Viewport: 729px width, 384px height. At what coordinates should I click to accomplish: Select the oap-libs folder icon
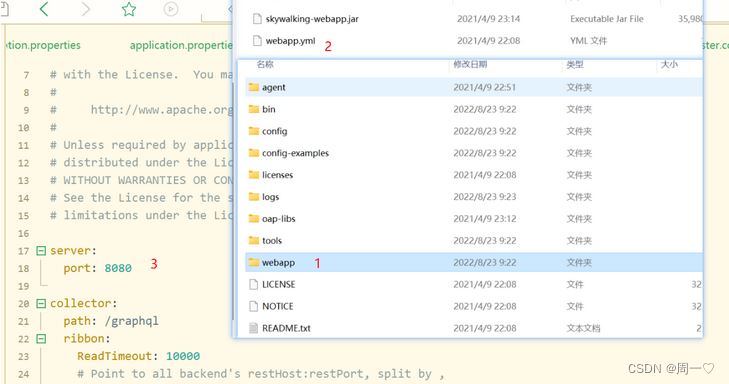coord(253,218)
